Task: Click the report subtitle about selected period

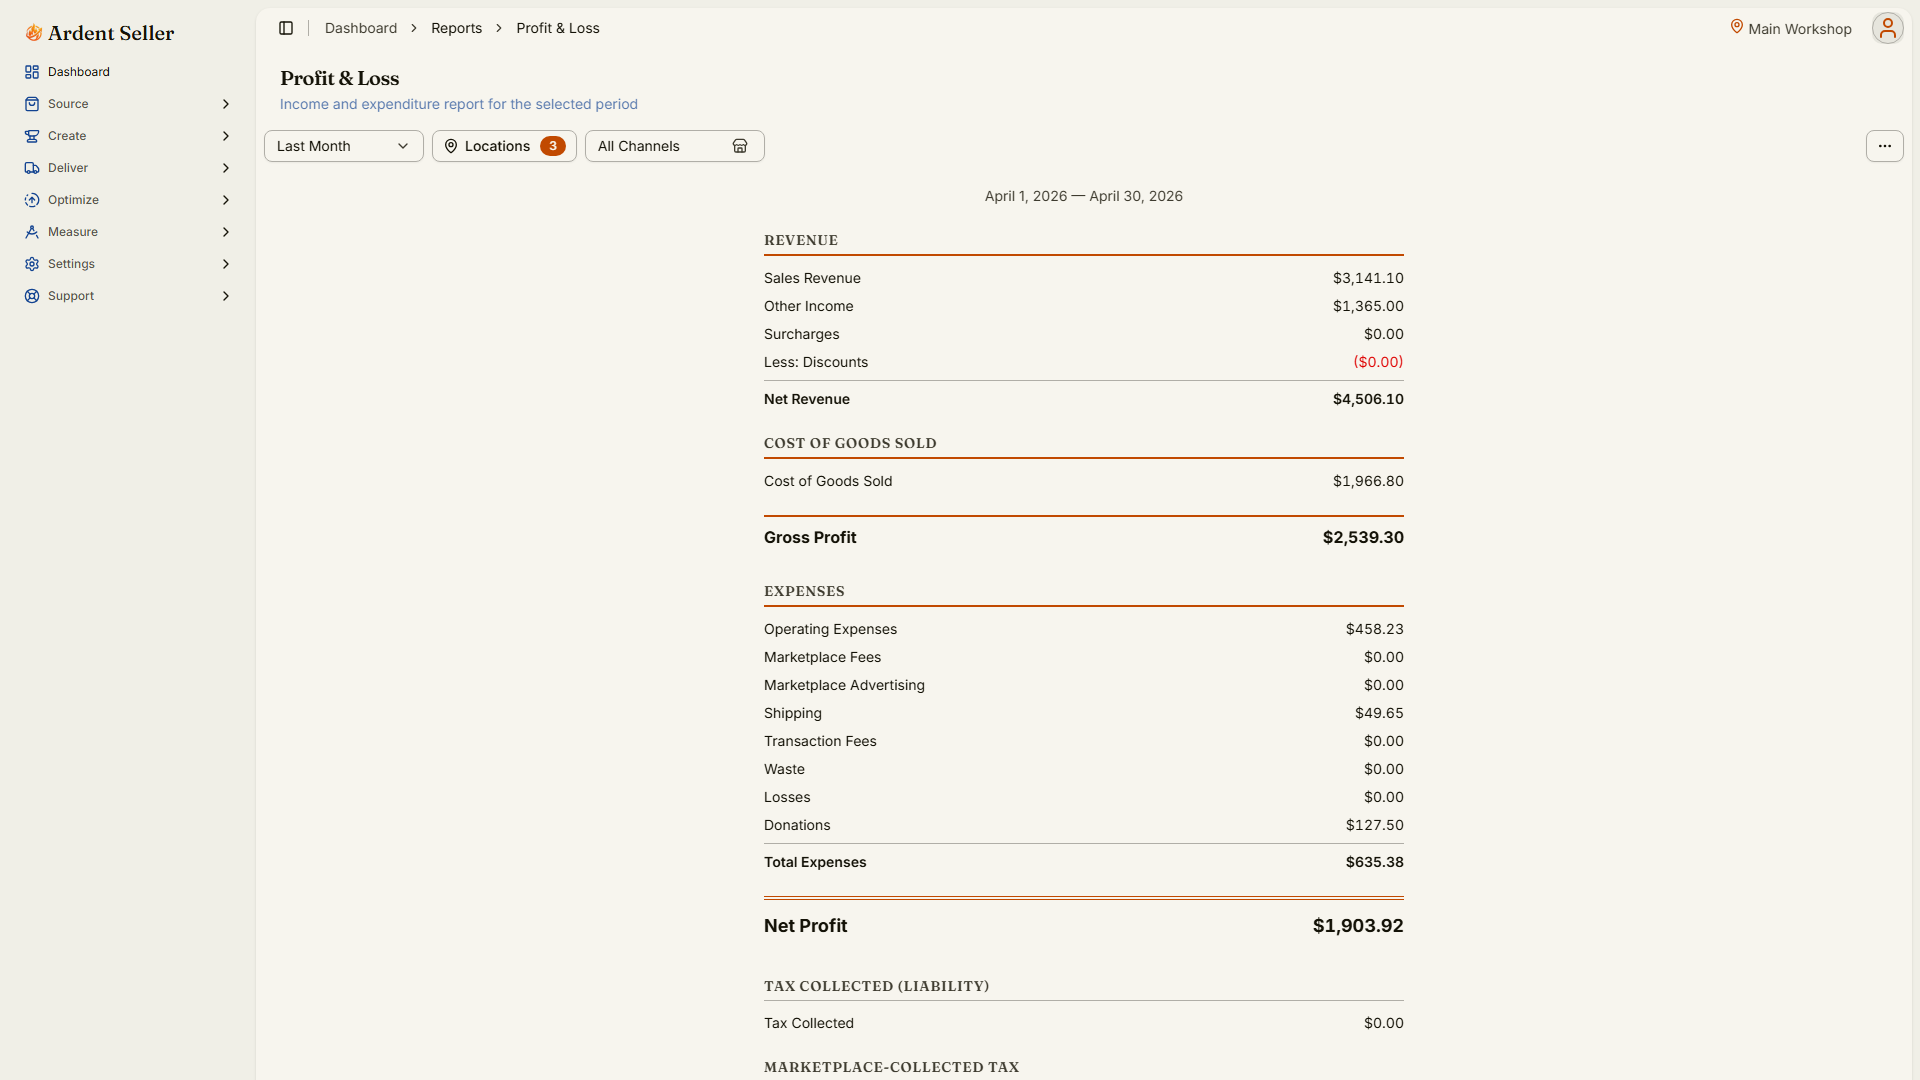Action: click(458, 104)
